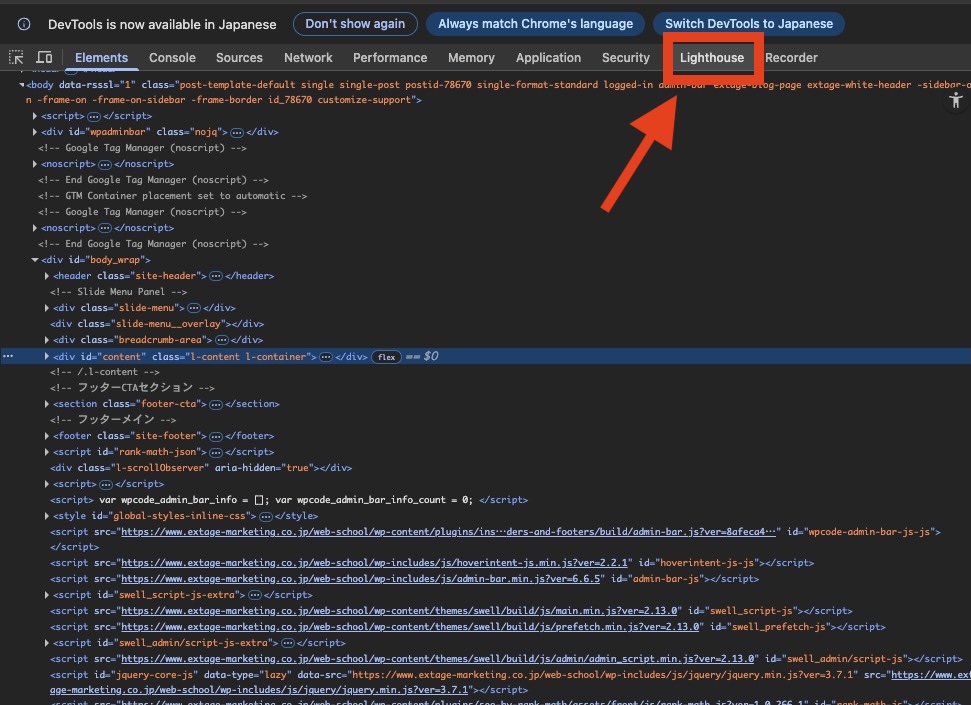
Task: Expand the site-footer footer node
Action: (x=47, y=436)
